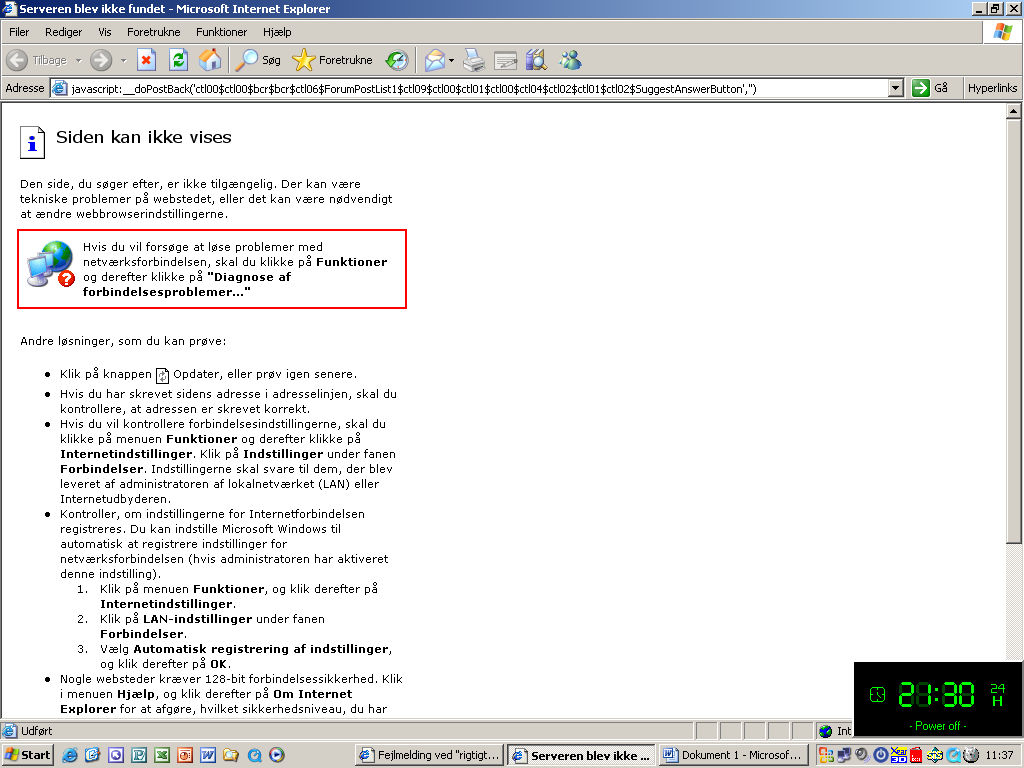Click the Forward arrow button
The height and width of the screenshot is (768, 1024).
coord(101,60)
